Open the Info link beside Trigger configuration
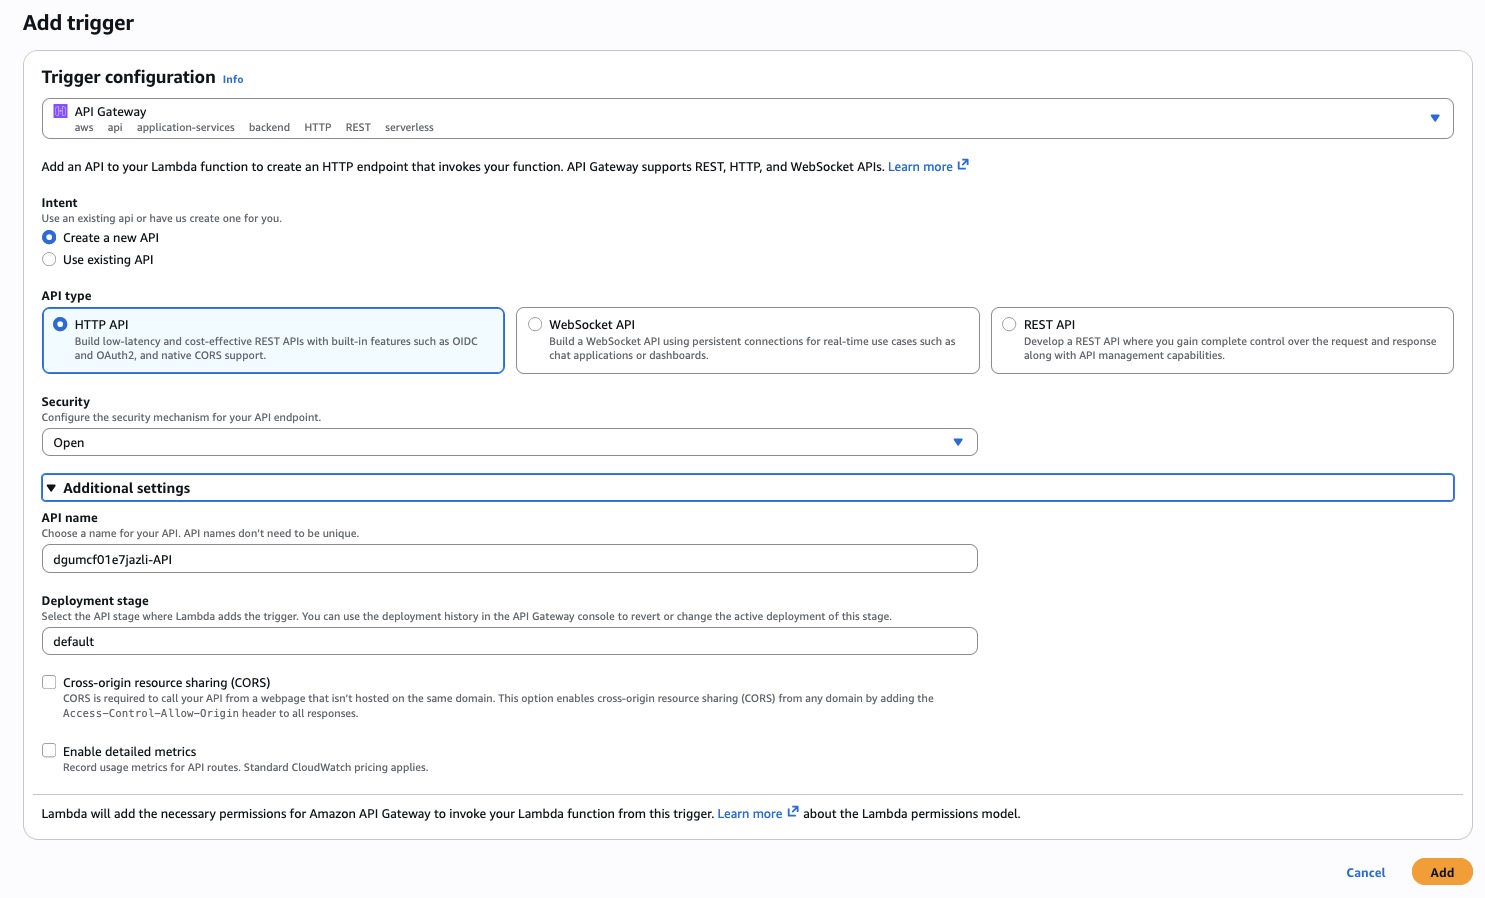 232,80
